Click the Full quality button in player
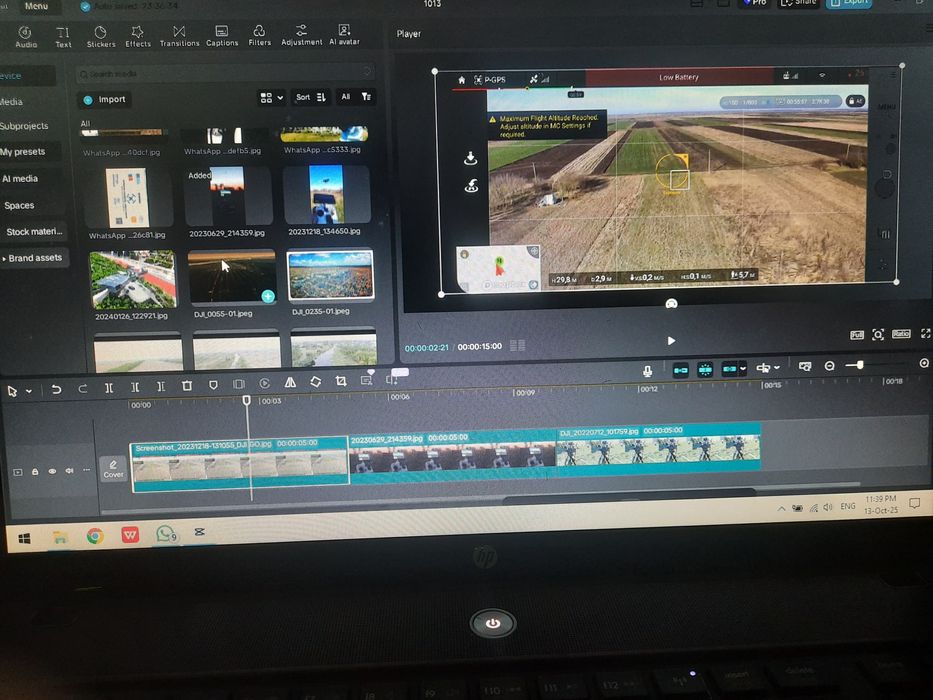 856,335
